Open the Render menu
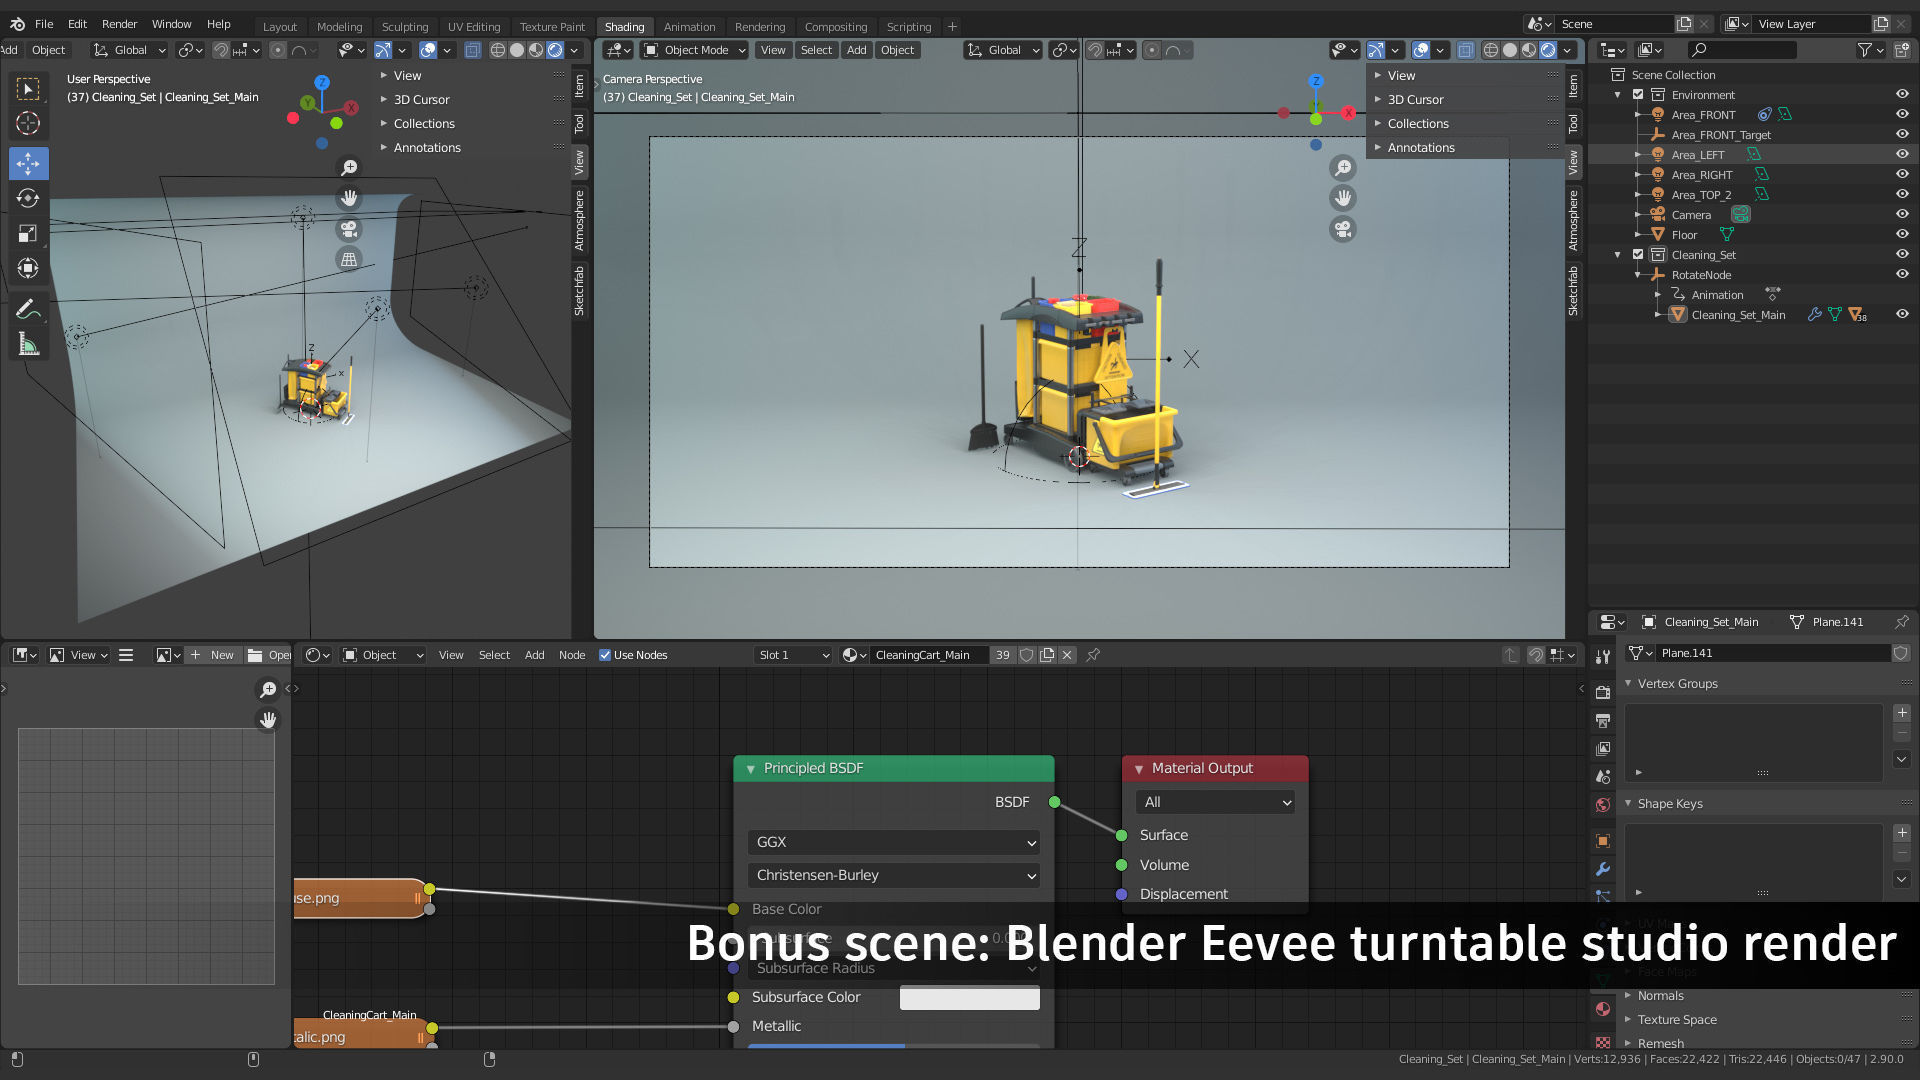This screenshot has height=1080, width=1920. (119, 24)
